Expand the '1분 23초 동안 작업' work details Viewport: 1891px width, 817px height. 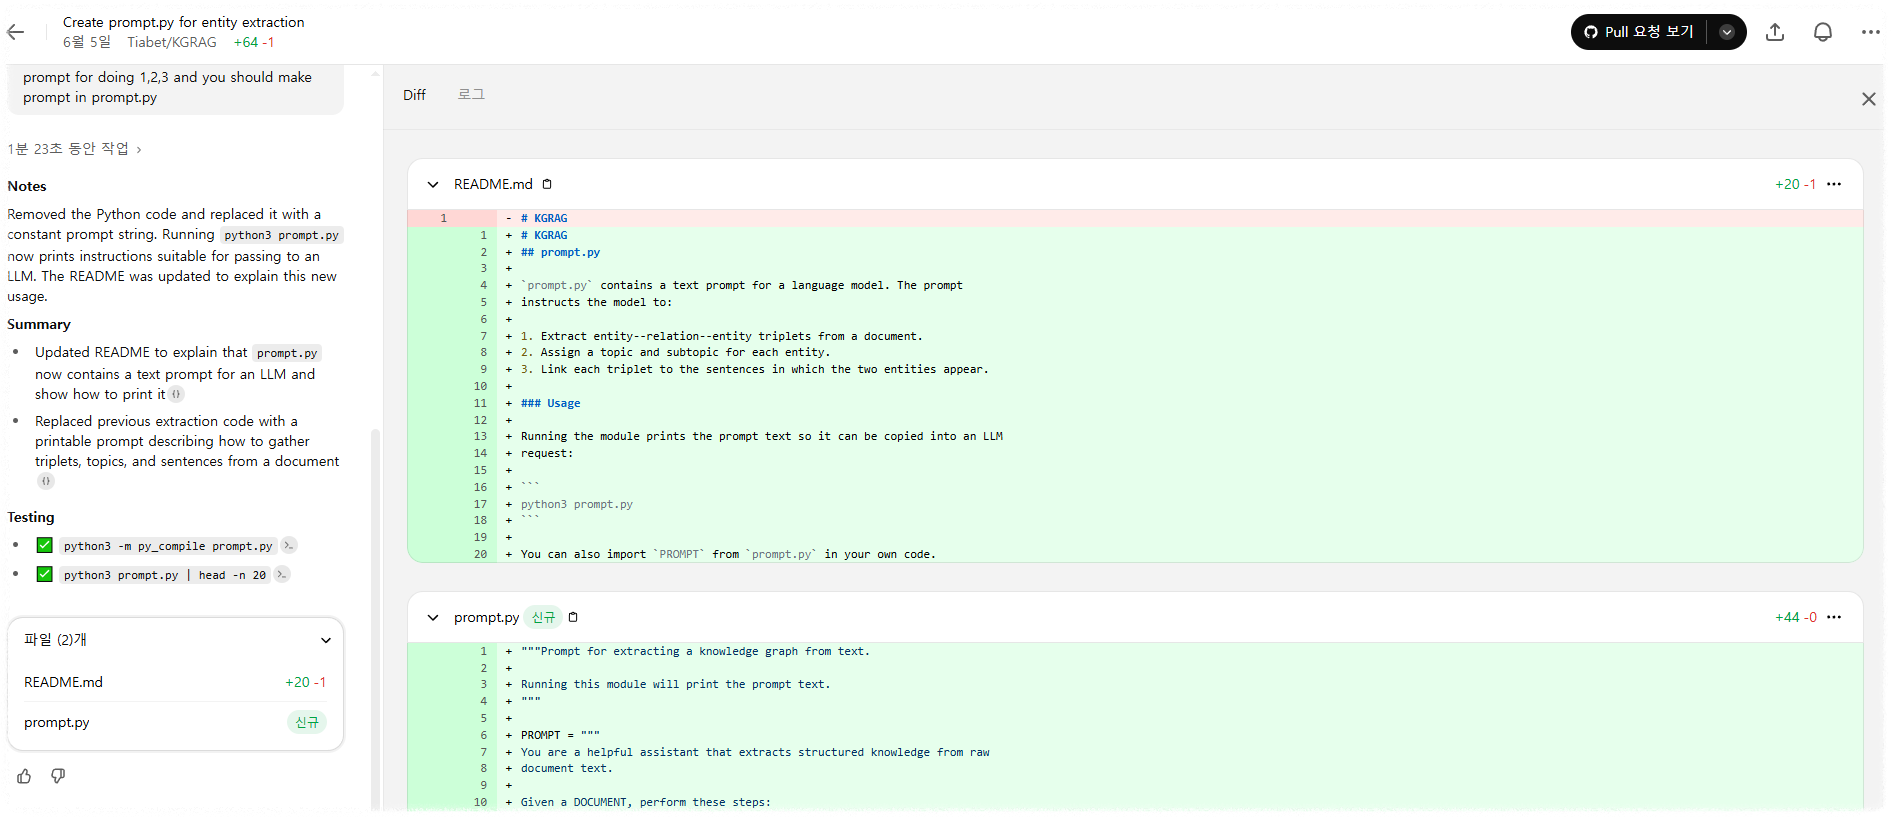[x=75, y=149]
